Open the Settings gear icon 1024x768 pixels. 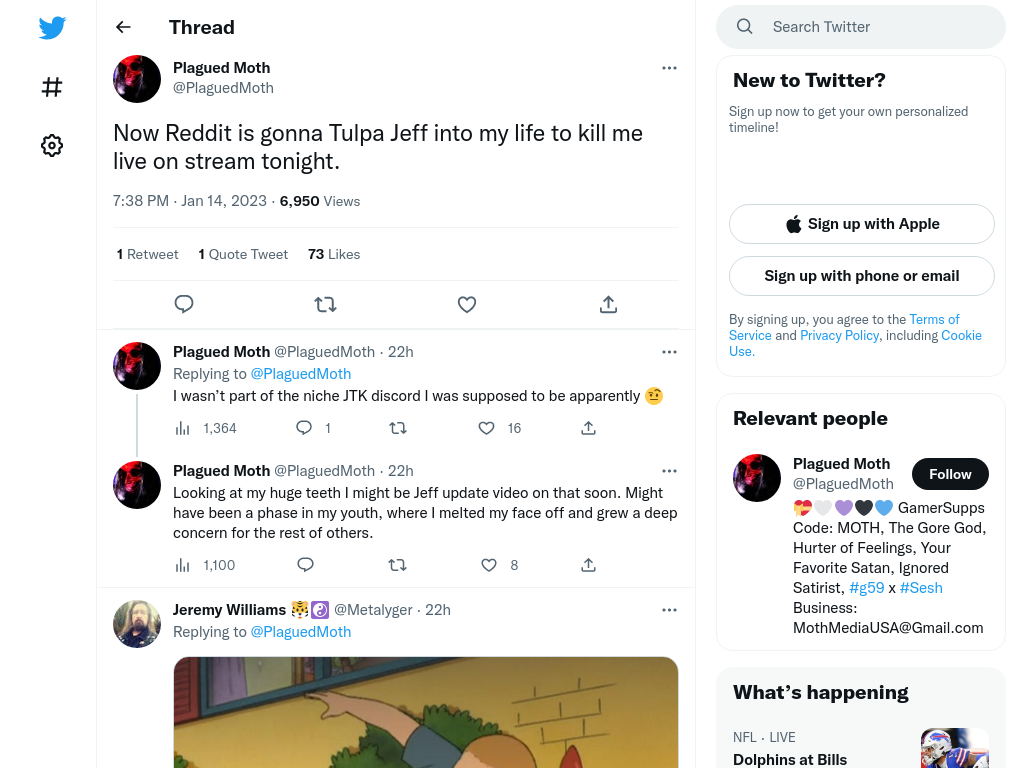coord(52,145)
